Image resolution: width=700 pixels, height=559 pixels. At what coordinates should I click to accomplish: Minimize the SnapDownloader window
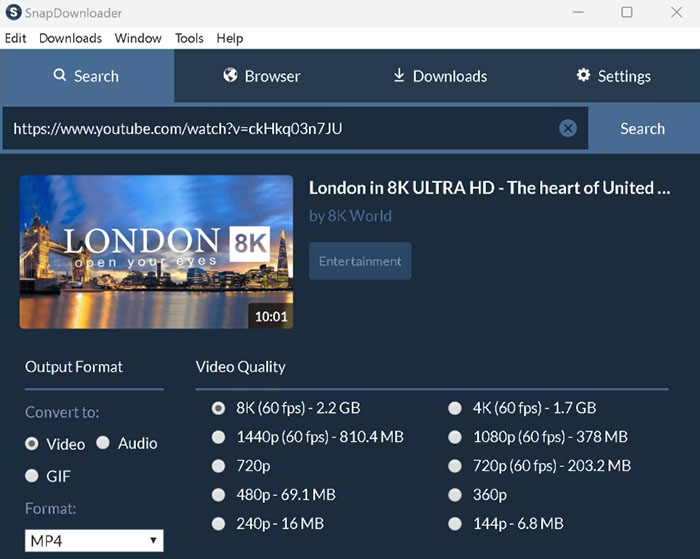click(x=579, y=12)
